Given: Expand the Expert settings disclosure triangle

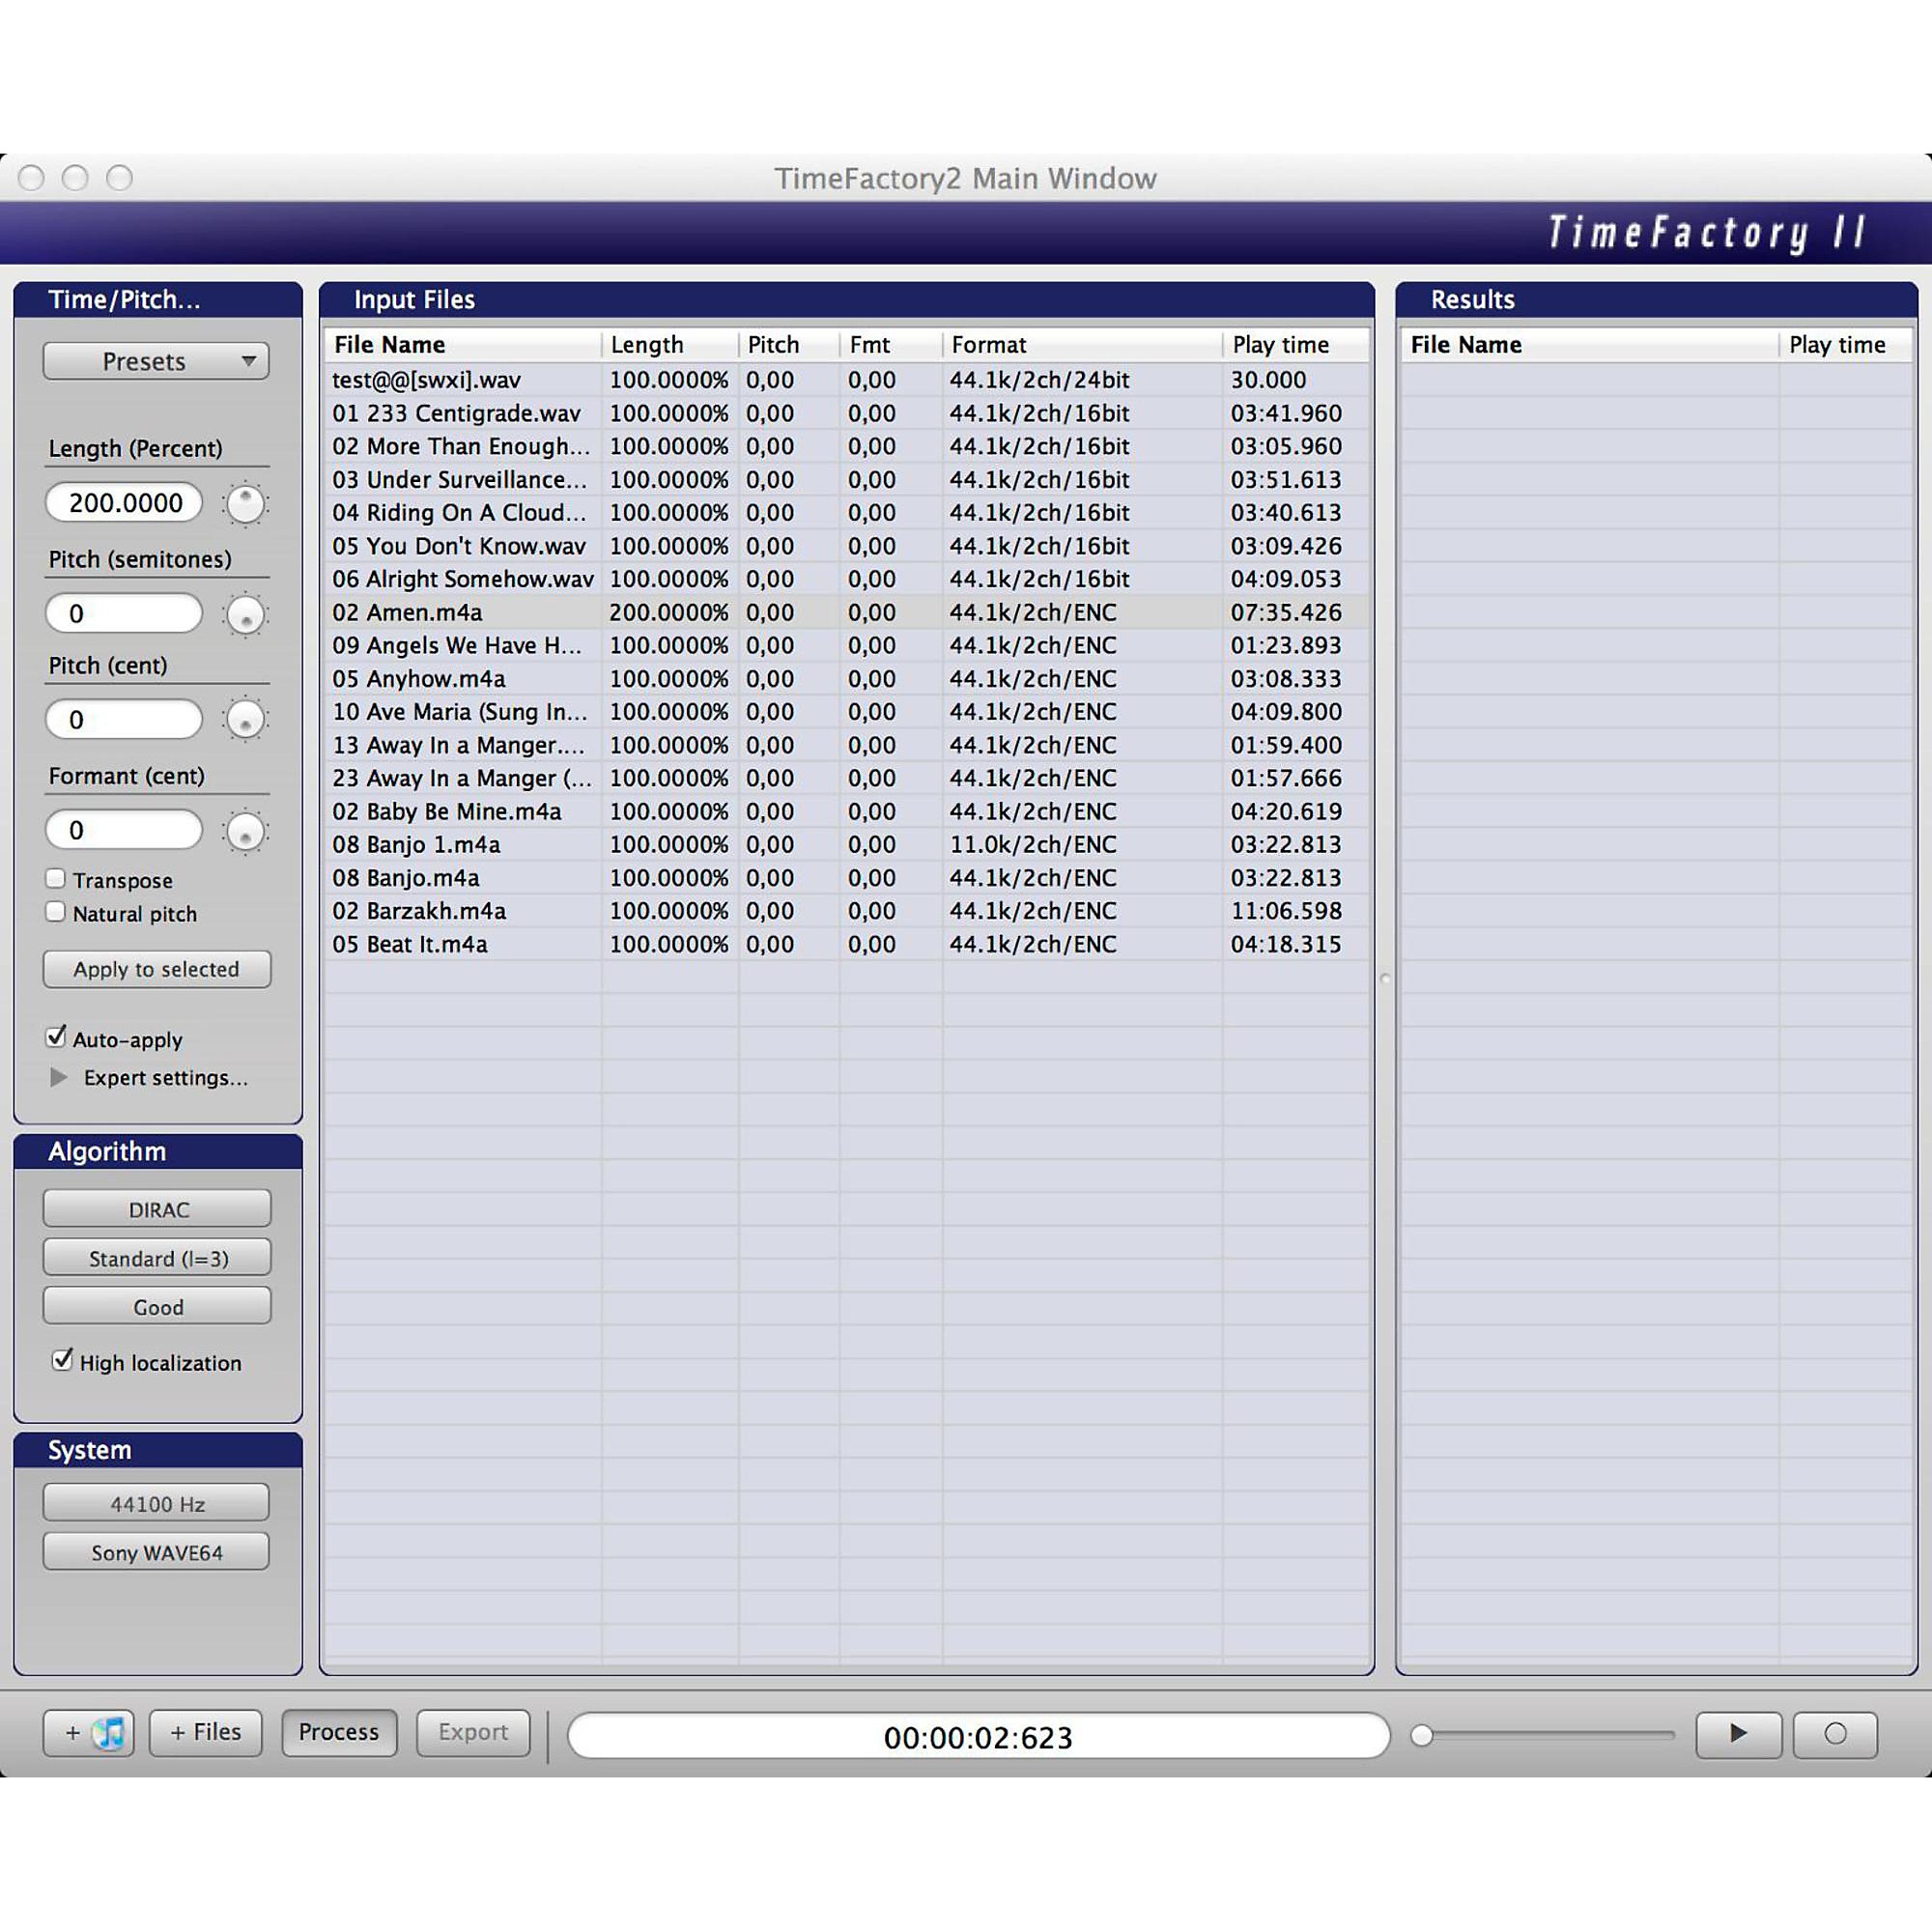Looking at the screenshot, I should point(57,1077).
